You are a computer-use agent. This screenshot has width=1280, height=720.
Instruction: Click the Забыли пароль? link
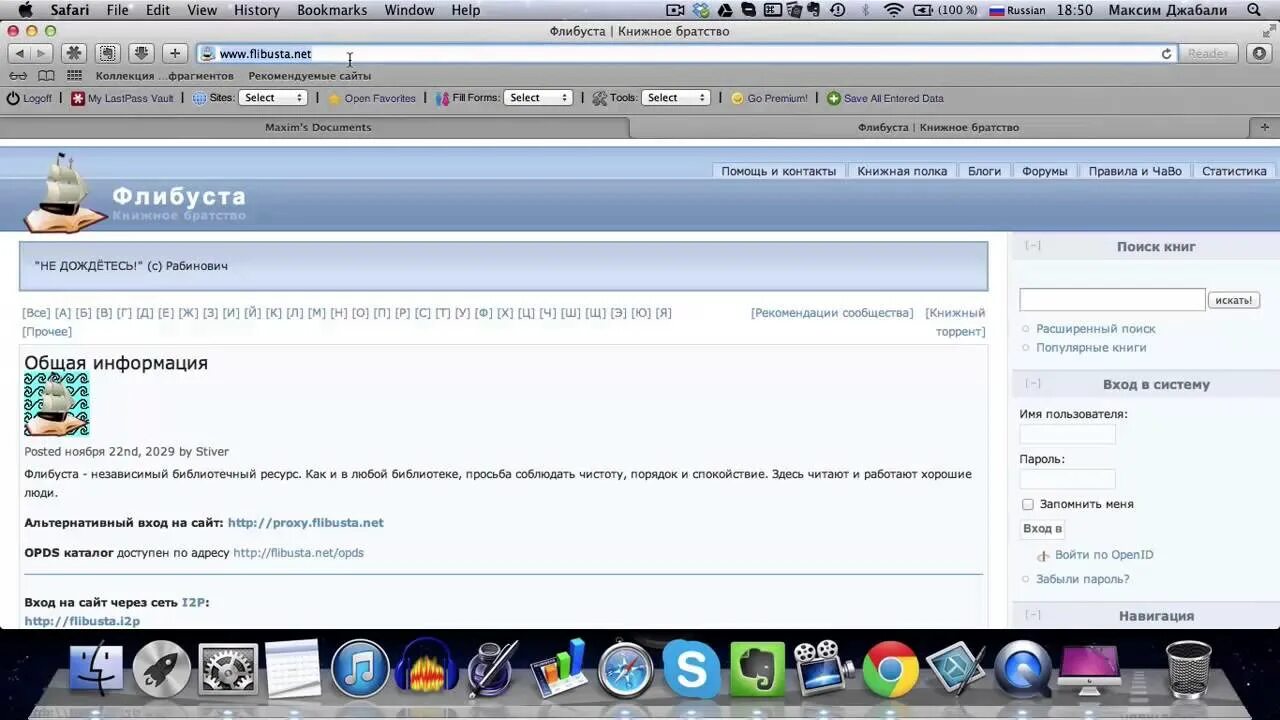1082,579
